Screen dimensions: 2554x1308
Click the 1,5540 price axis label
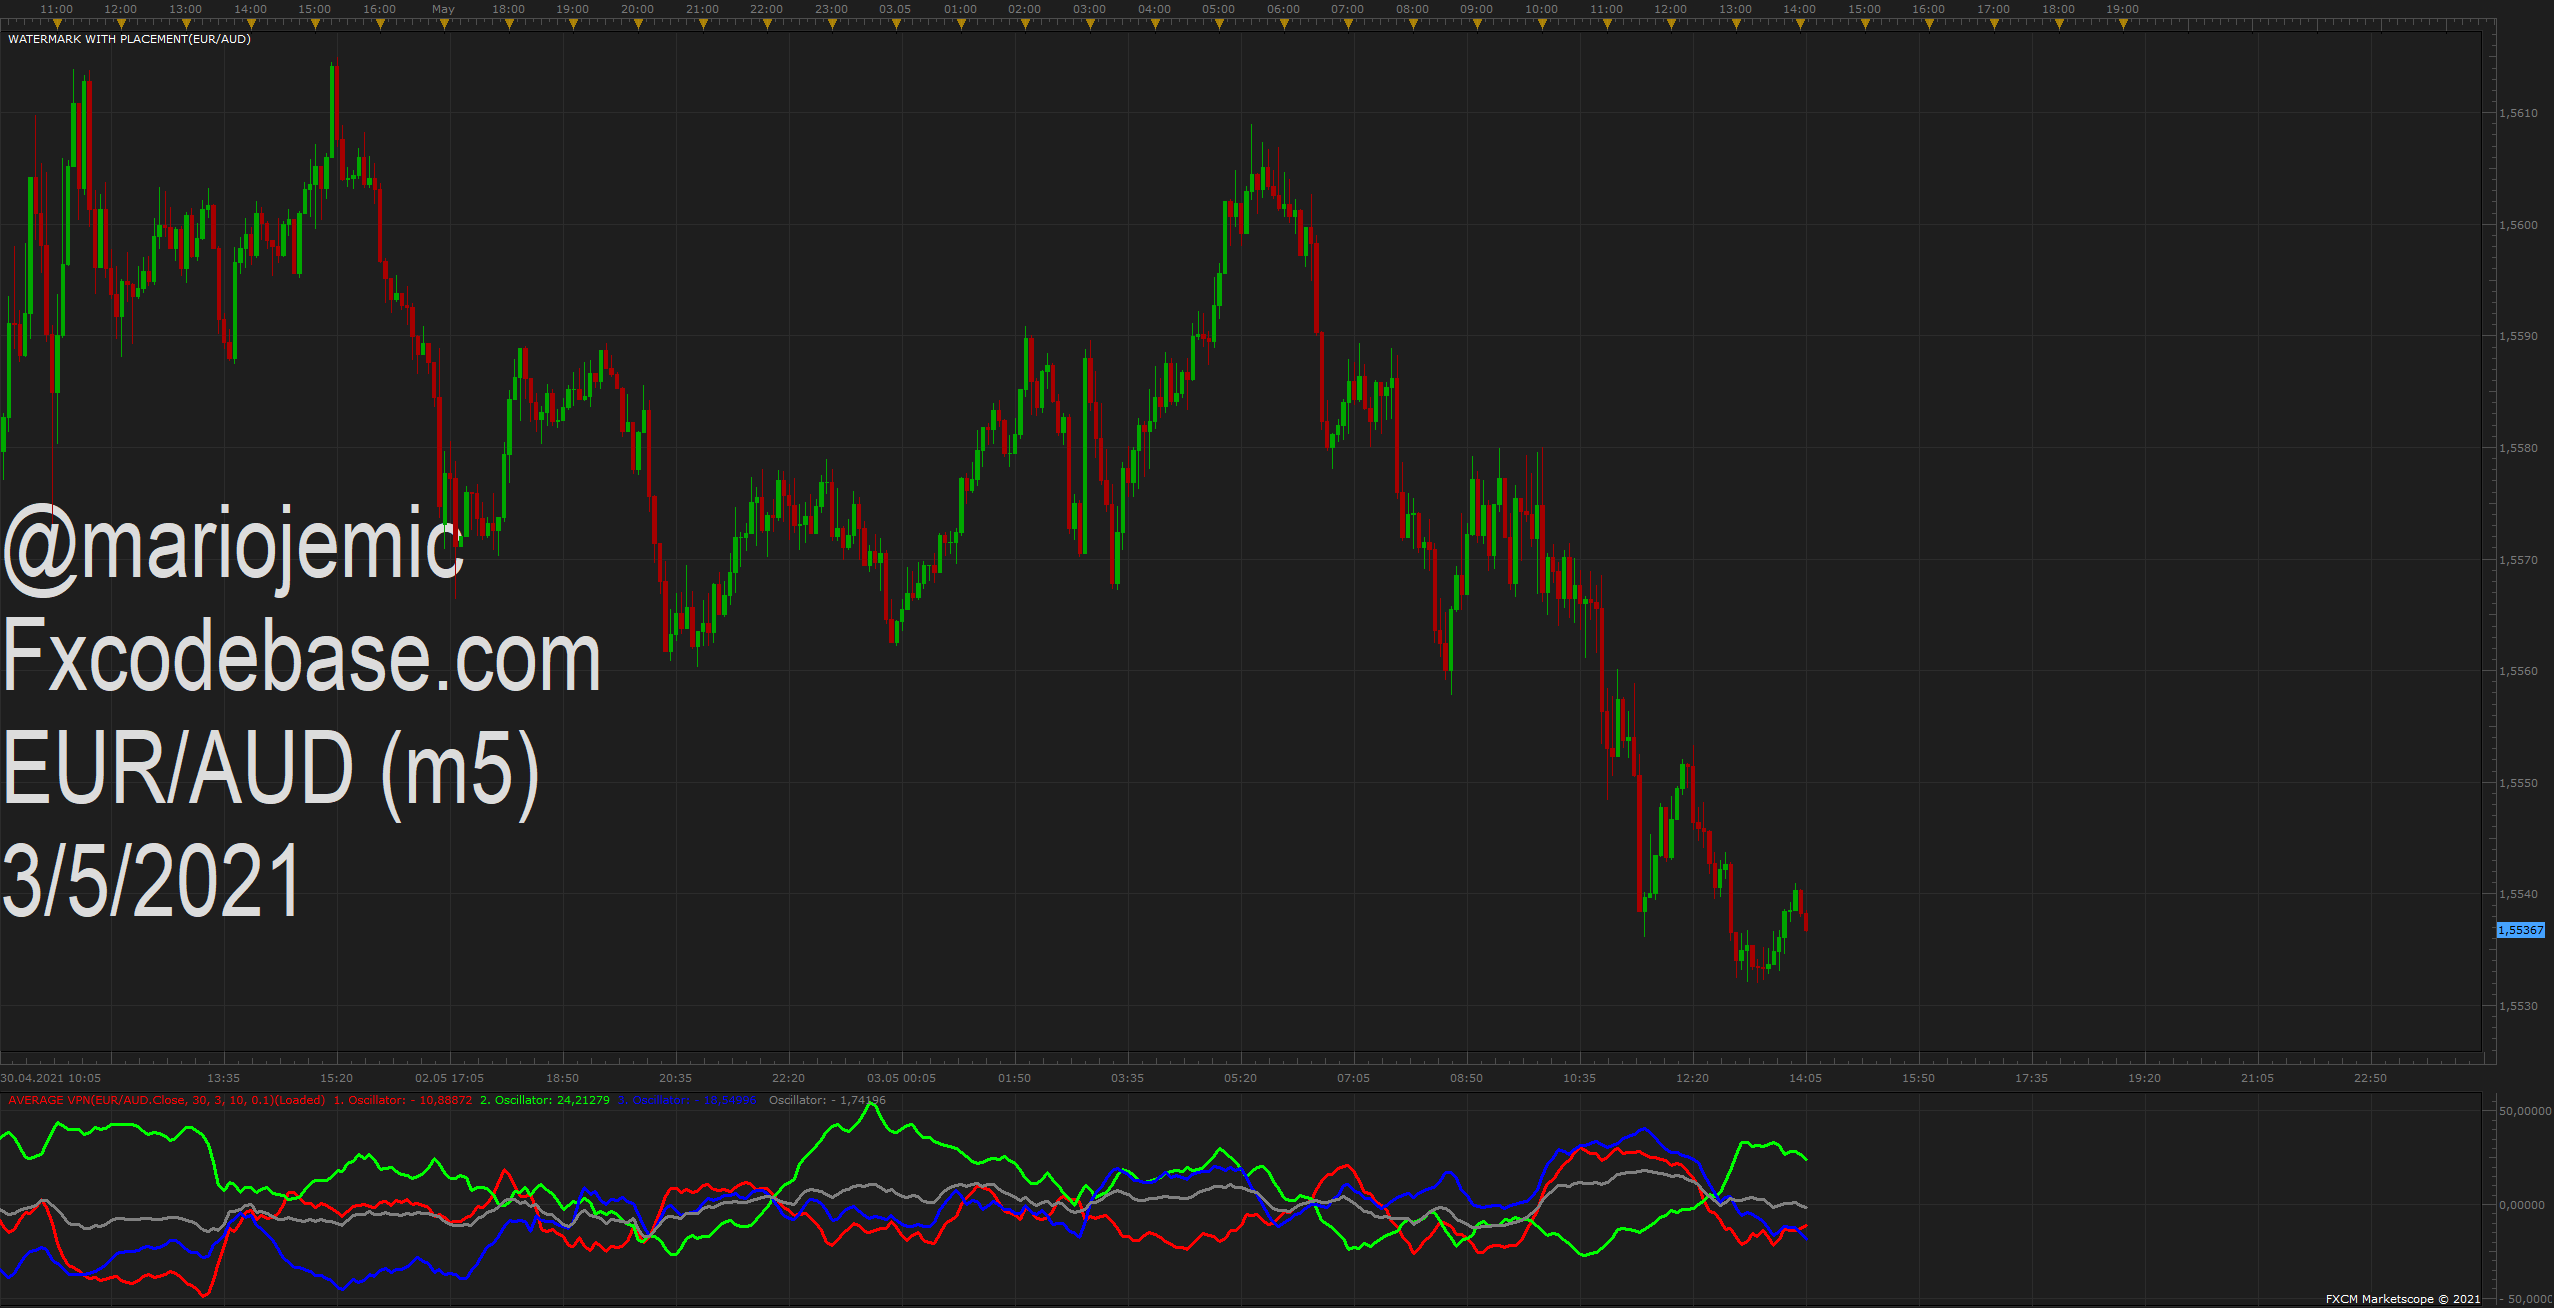2518,894
